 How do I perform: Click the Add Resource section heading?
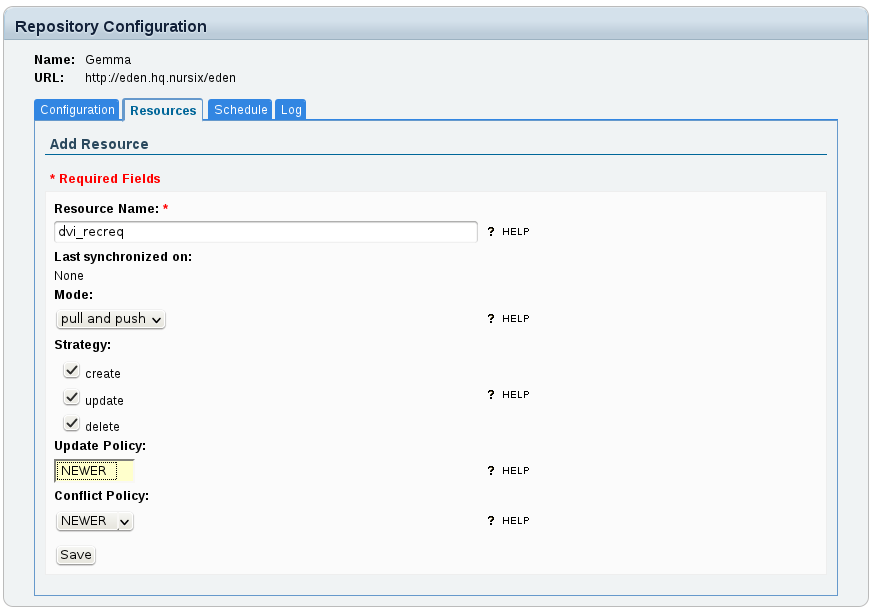[x=99, y=144]
